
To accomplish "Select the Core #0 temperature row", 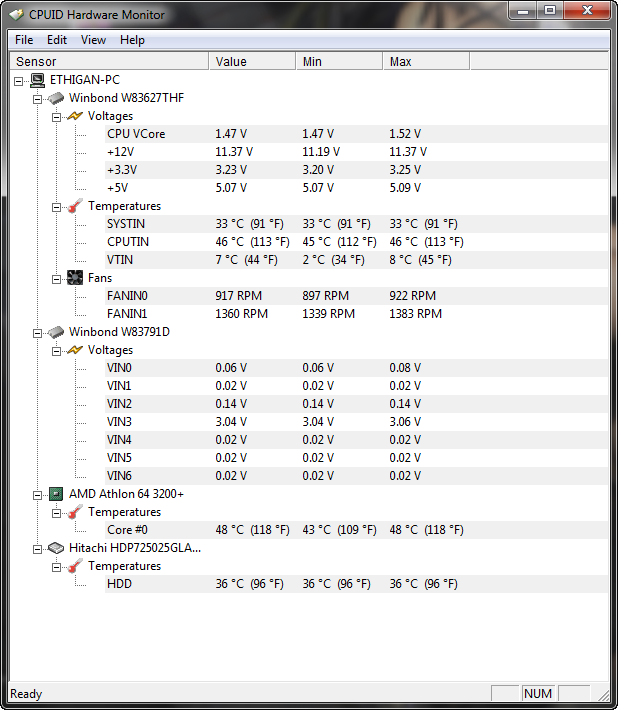I will pyautogui.click(x=356, y=530).
